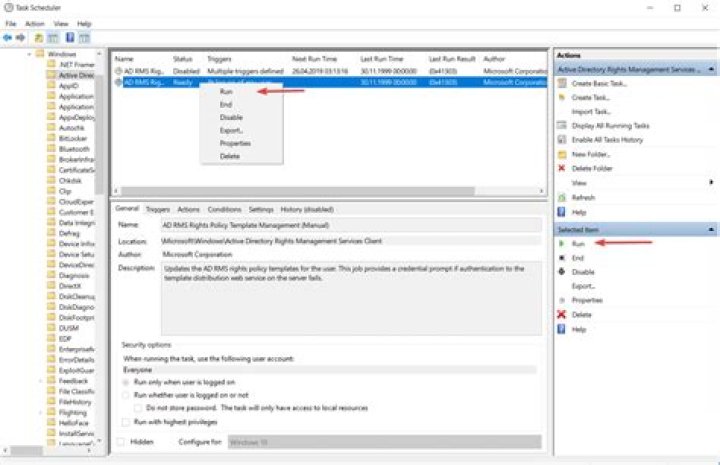Click the New Folder icon in Actions

click(562, 154)
